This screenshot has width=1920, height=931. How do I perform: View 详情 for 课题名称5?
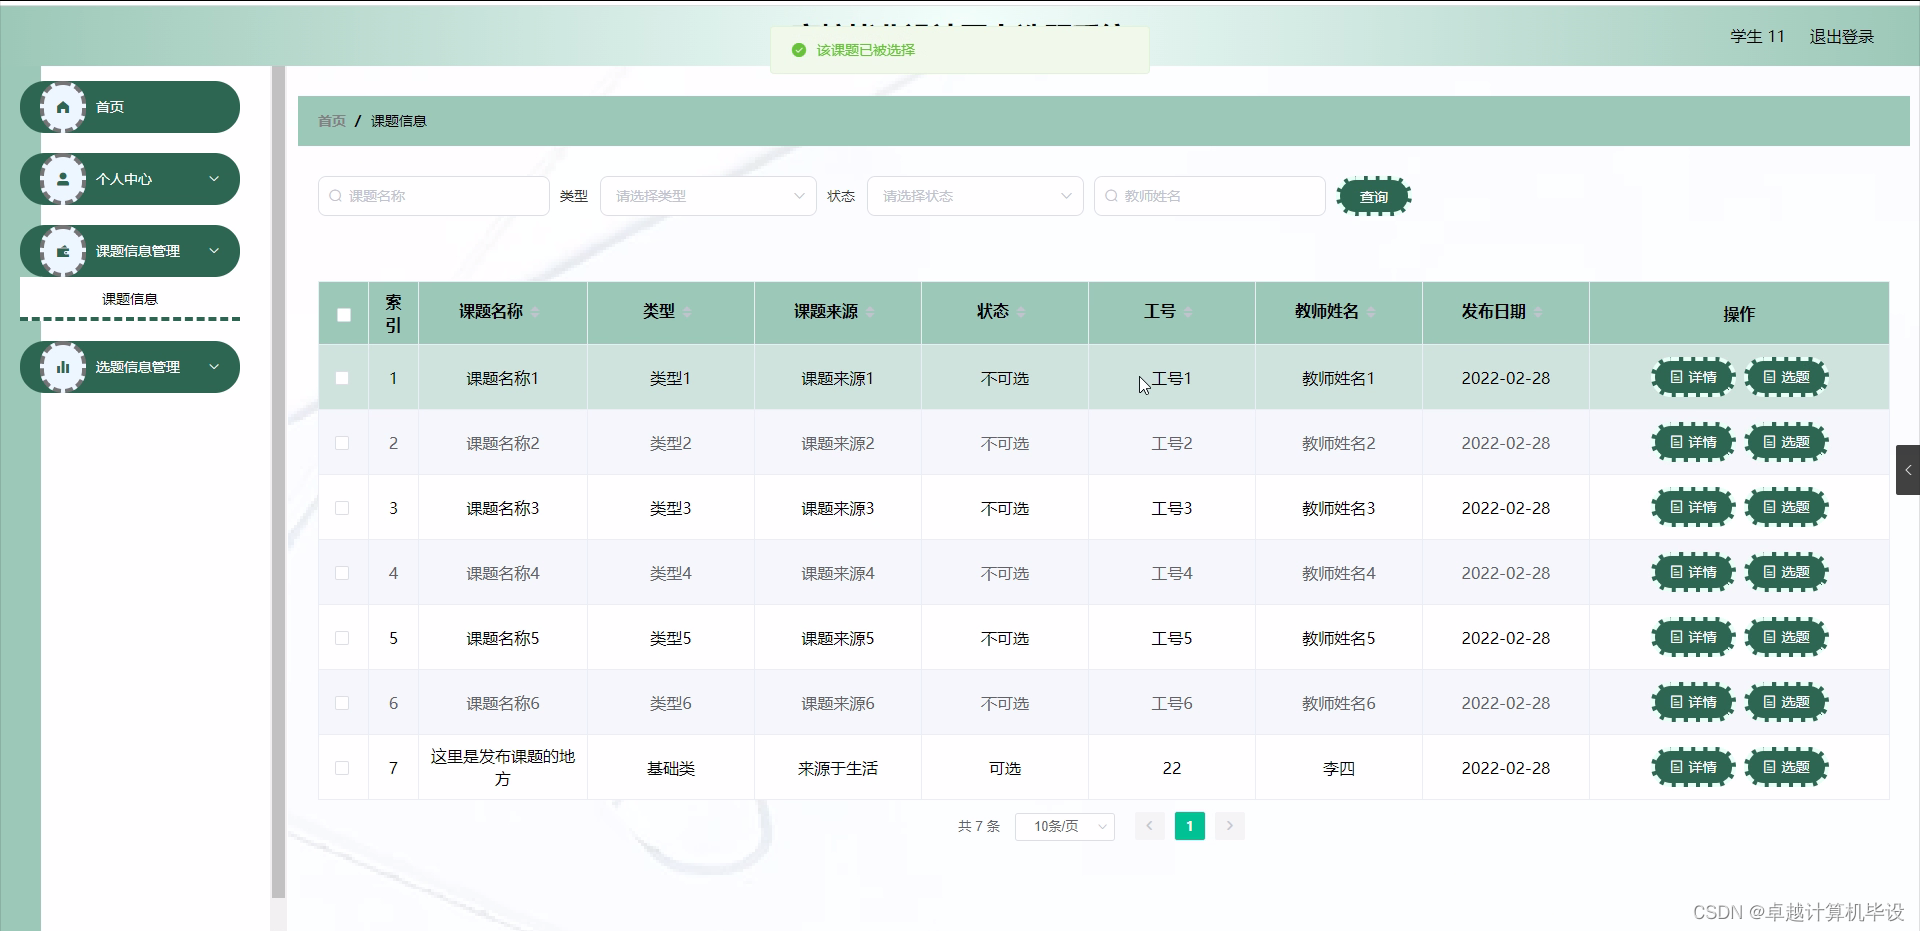pos(1693,637)
